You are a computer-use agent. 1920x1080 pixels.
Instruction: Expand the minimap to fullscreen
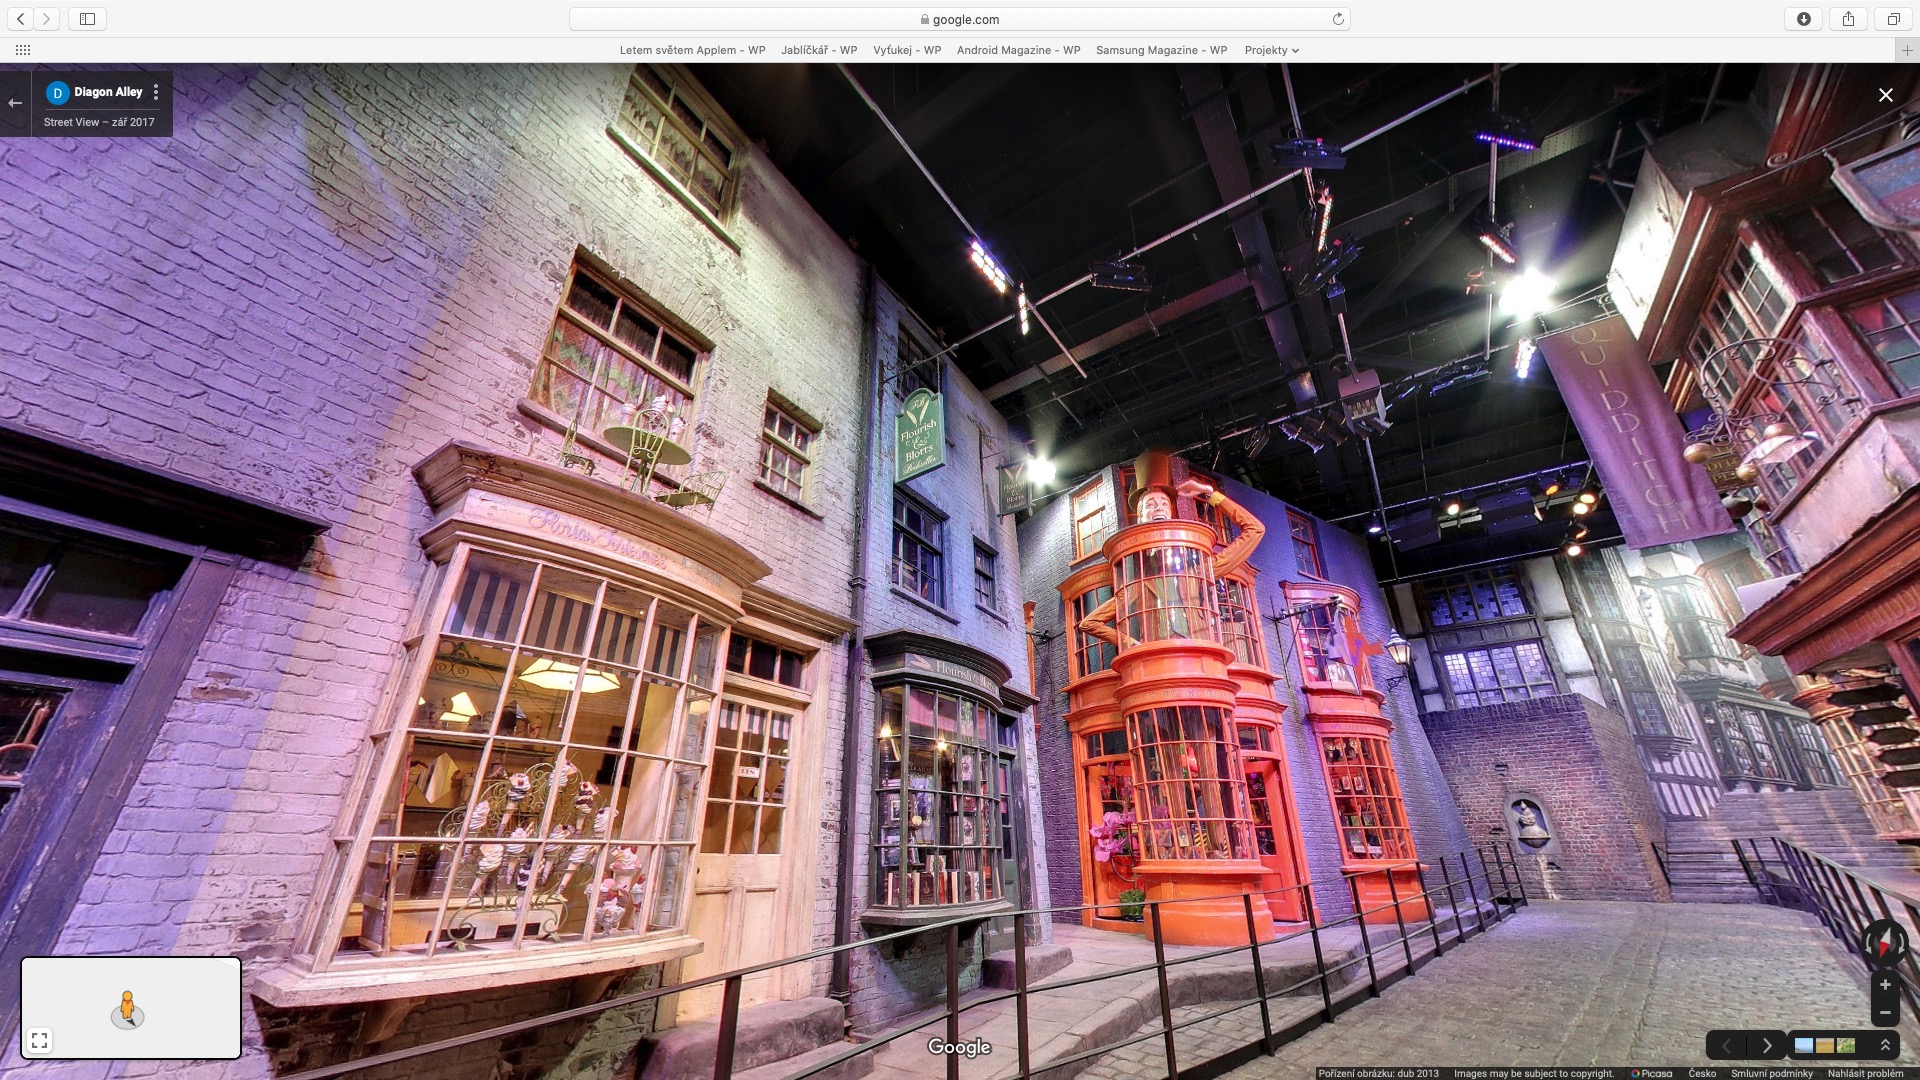40,1041
